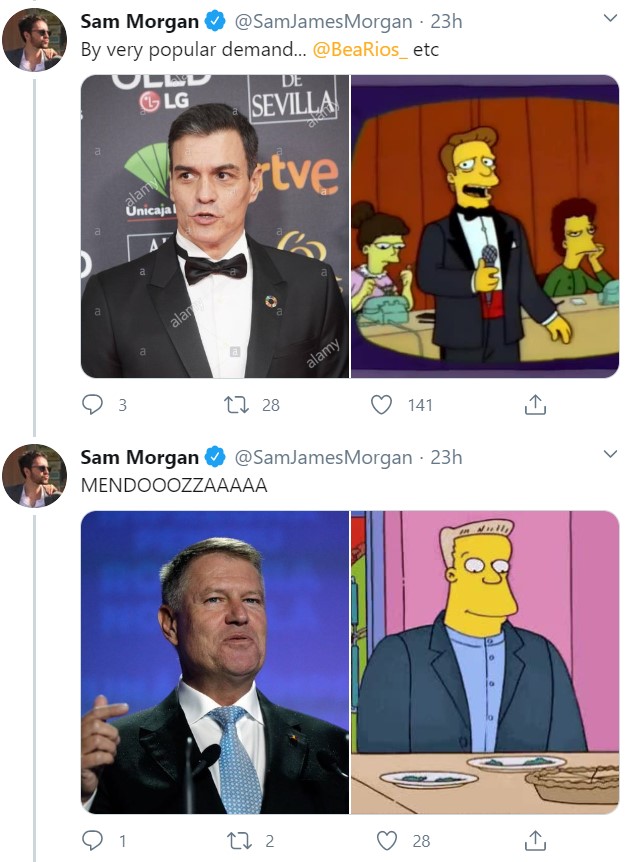
Task: Open the photo of man in blue tie
Action: pyautogui.click(x=214, y=662)
